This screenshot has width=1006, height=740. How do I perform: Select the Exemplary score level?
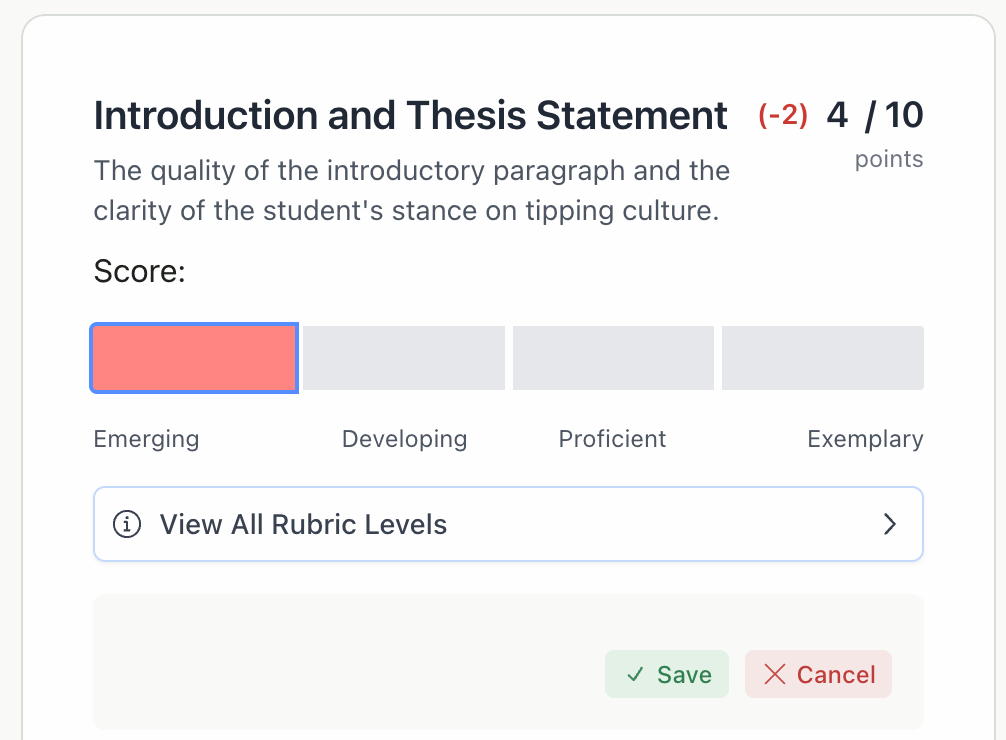click(x=822, y=357)
